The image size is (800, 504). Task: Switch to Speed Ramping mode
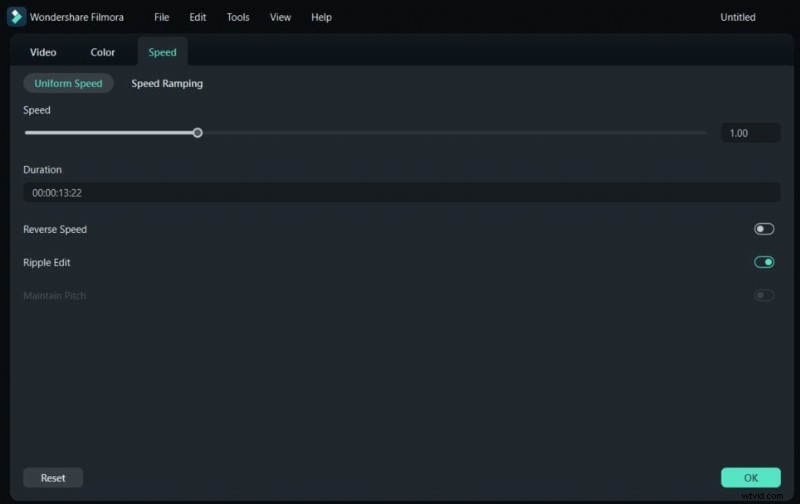(167, 84)
